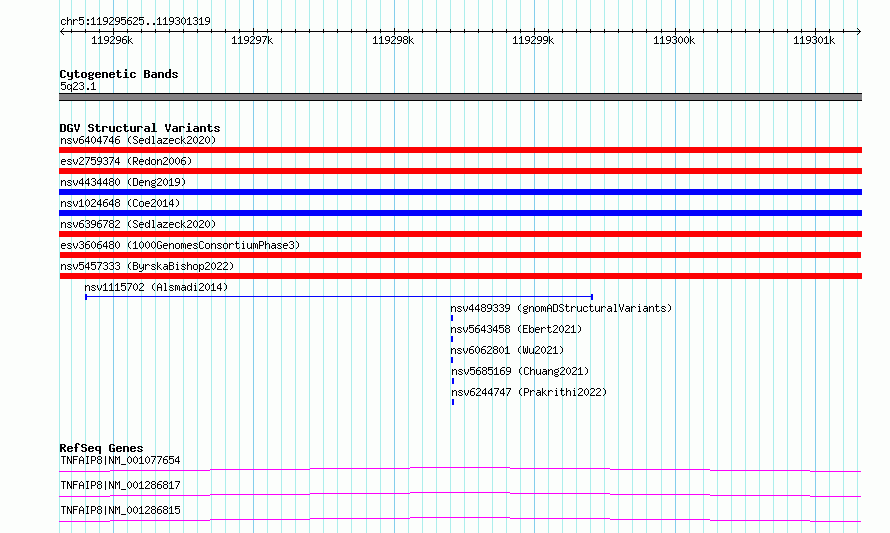
Task: Open the TNFAIP8|NM_001286817 gene label
Action: 120,485
